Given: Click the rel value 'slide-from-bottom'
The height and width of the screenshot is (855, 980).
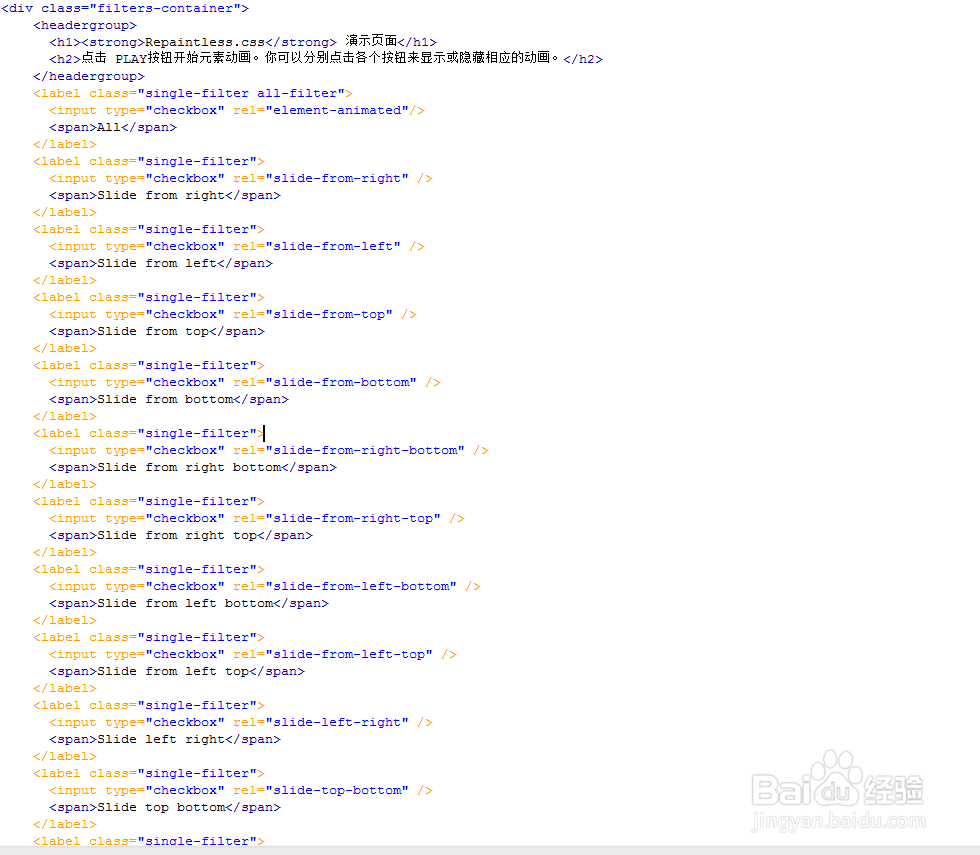Looking at the screenshot, I should [x=341, y=382].
